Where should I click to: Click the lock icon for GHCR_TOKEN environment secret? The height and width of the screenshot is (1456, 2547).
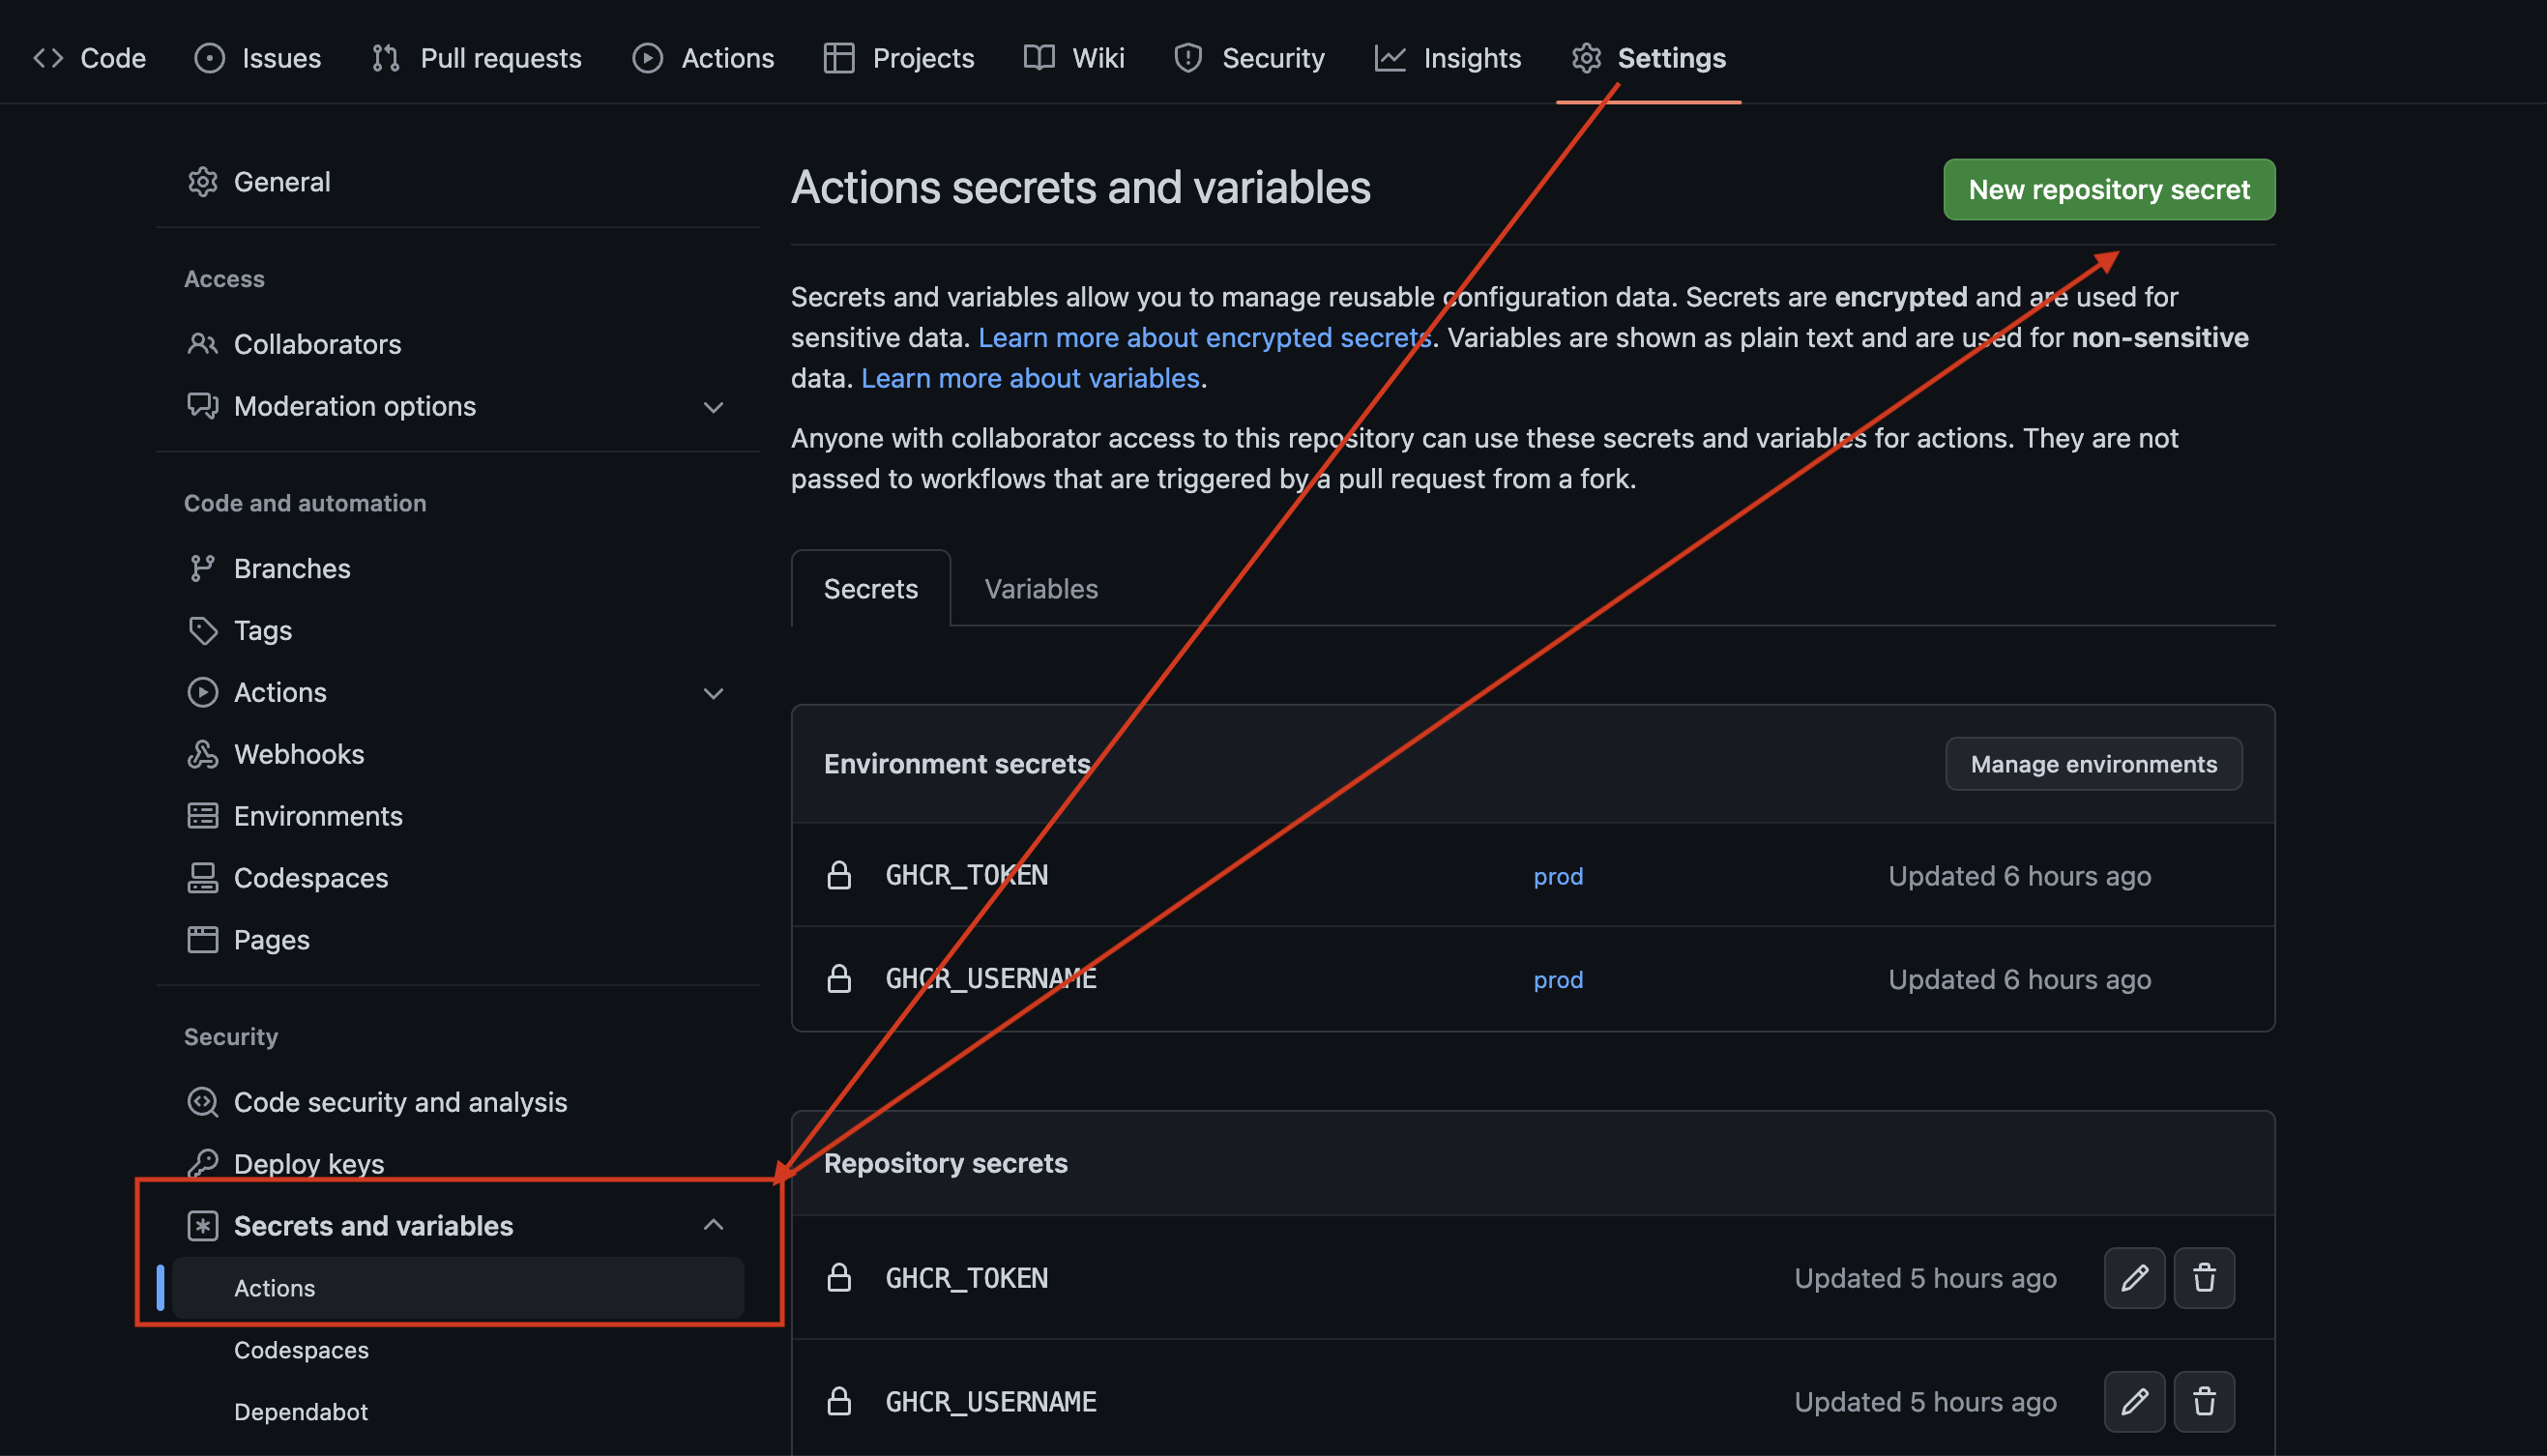click(x=839, y=875)
